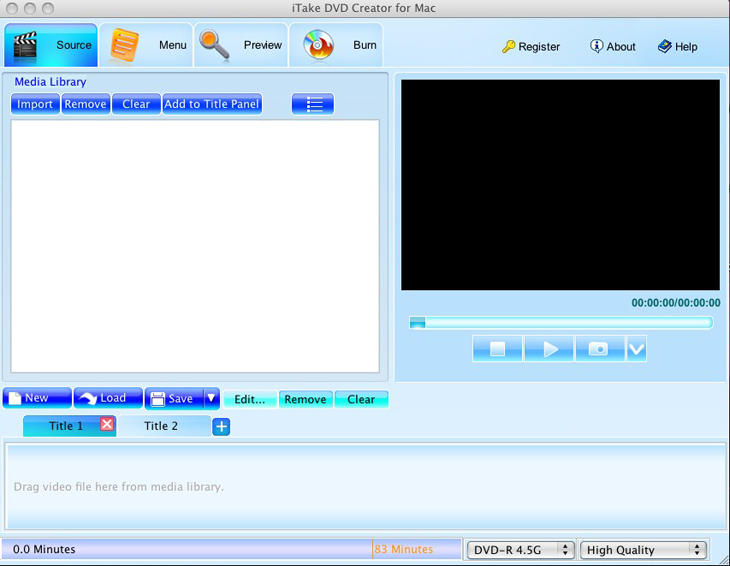Open the Save dropdown arrow
This screenshot has width=730, height=566.
211,399
